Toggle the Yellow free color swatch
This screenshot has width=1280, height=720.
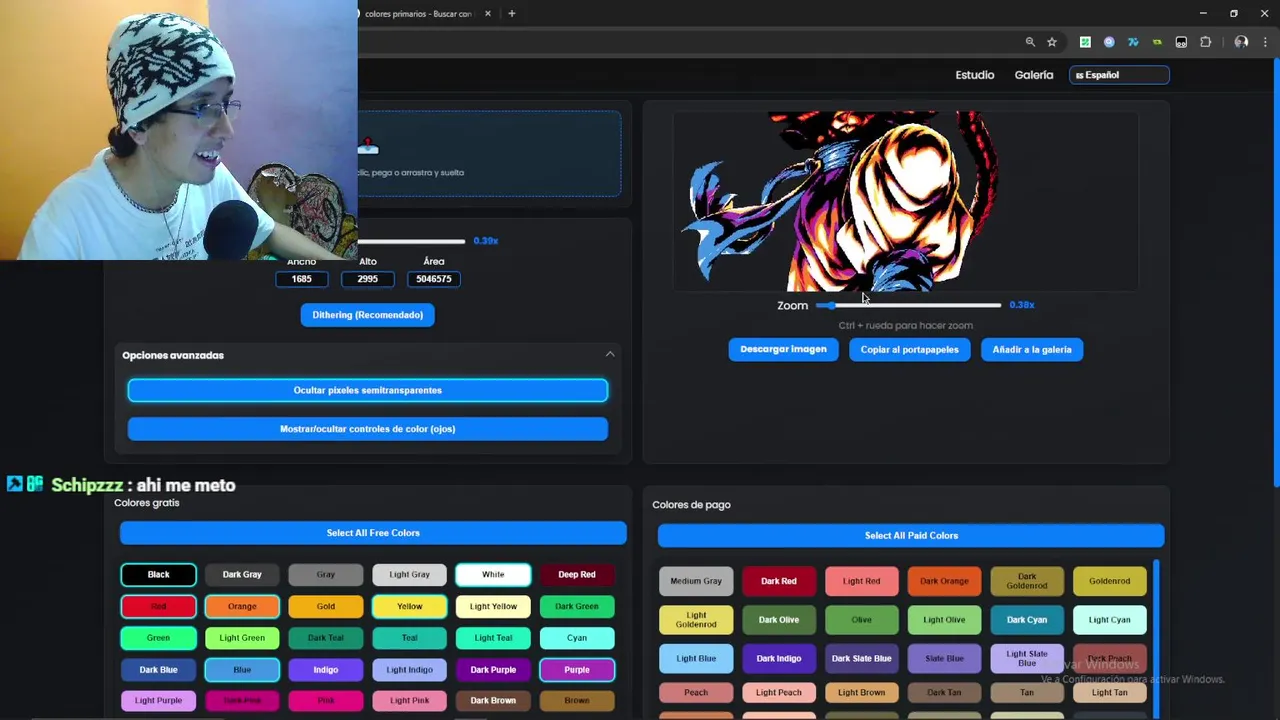pos(409,606)
